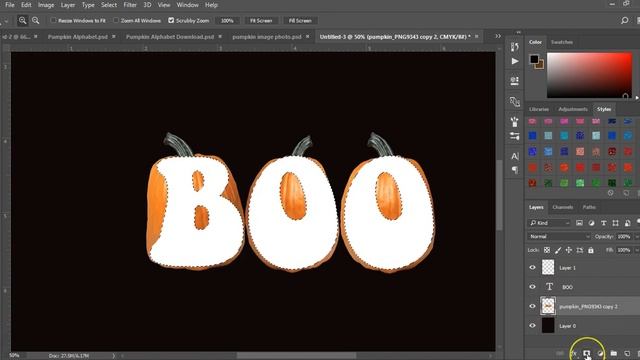
Task: Open the Kind filter dropdown
Action: 549,223
